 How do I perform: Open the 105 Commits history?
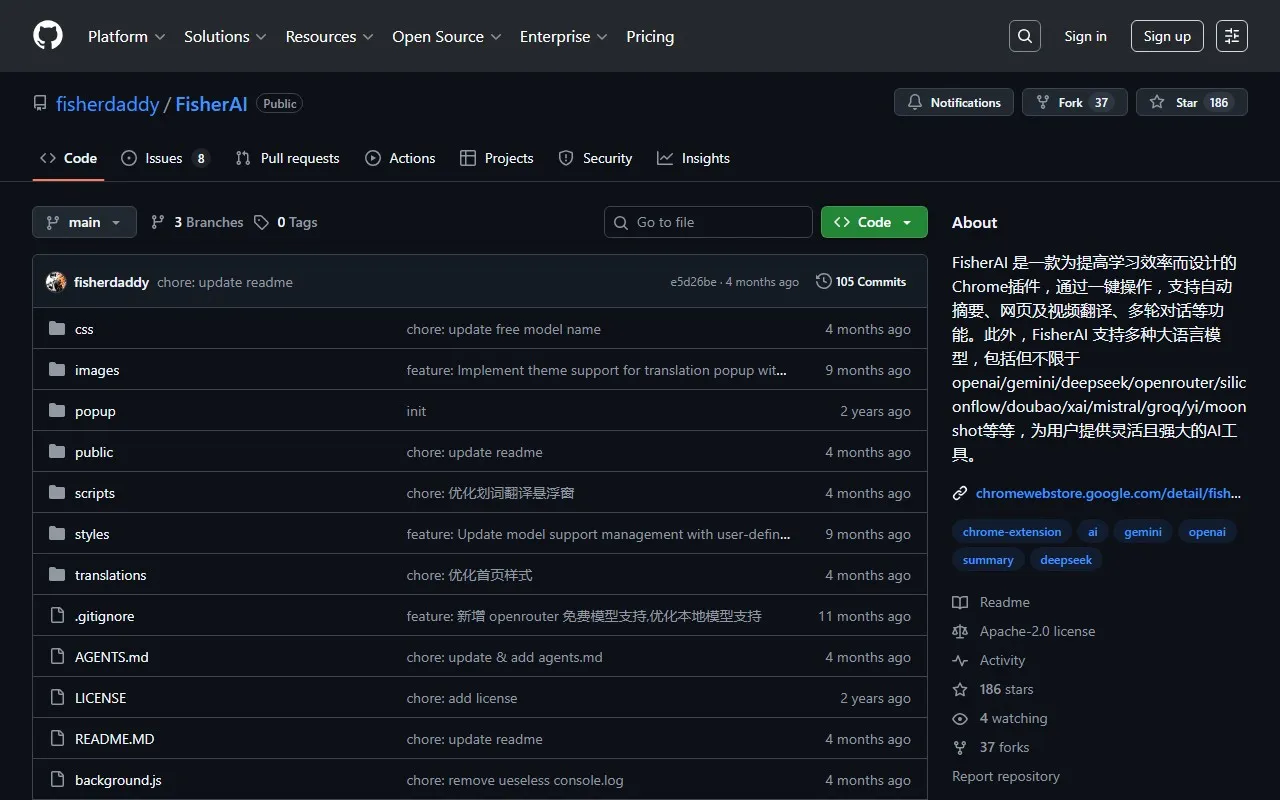861,282
